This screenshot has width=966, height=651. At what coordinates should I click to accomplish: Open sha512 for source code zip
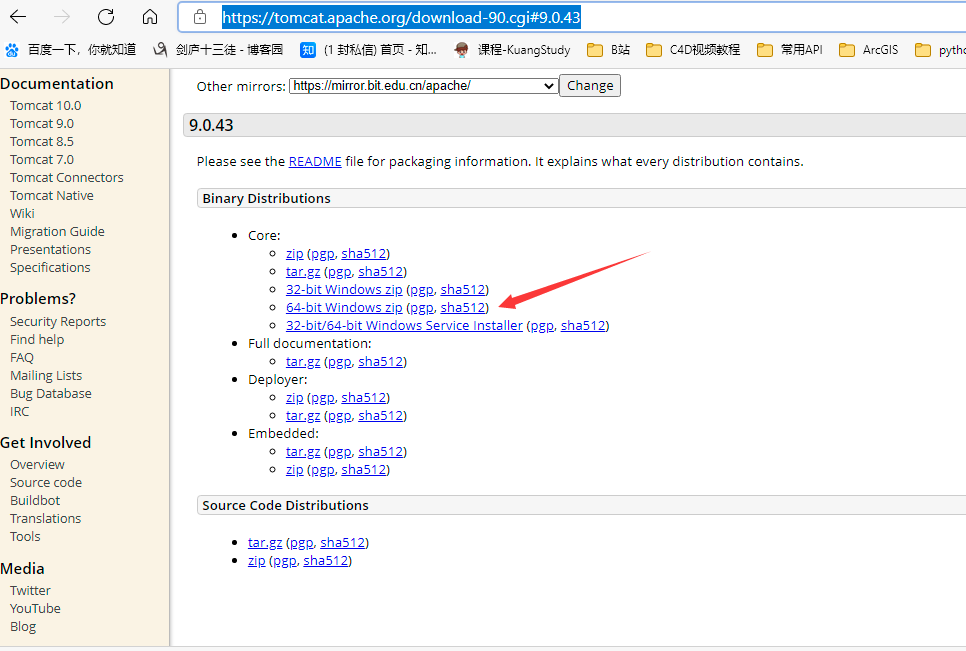pyautogui.click(x=325, y=560)
